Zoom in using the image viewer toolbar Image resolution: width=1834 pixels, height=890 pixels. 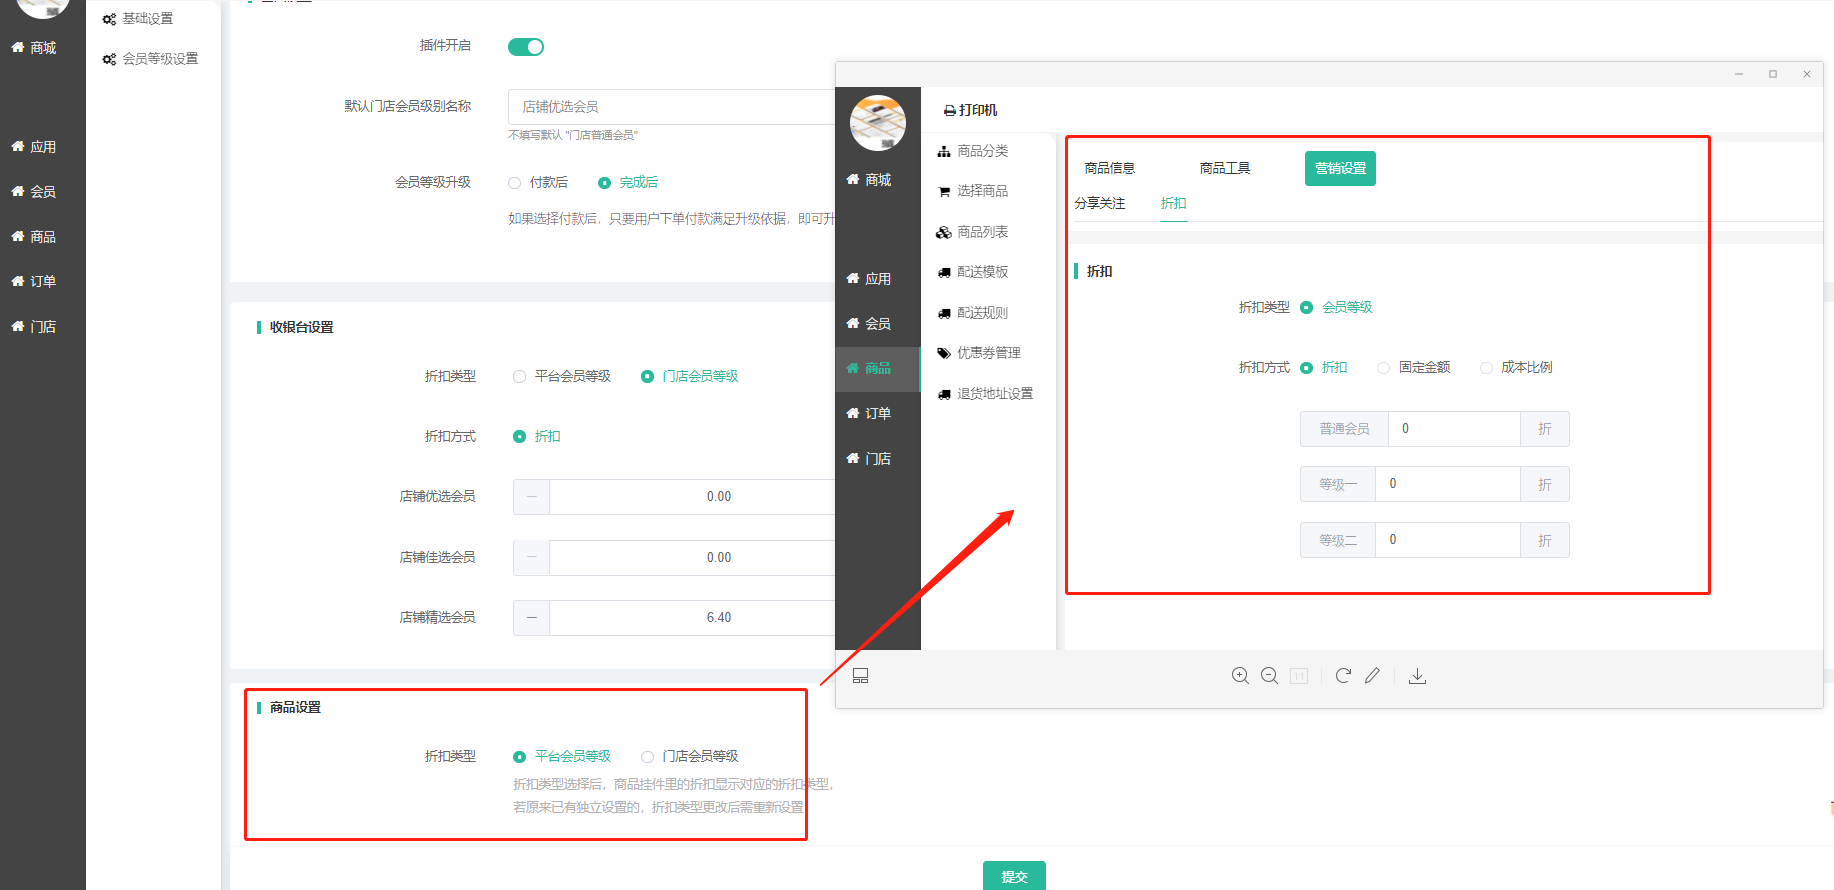(x=1240, y=676)
